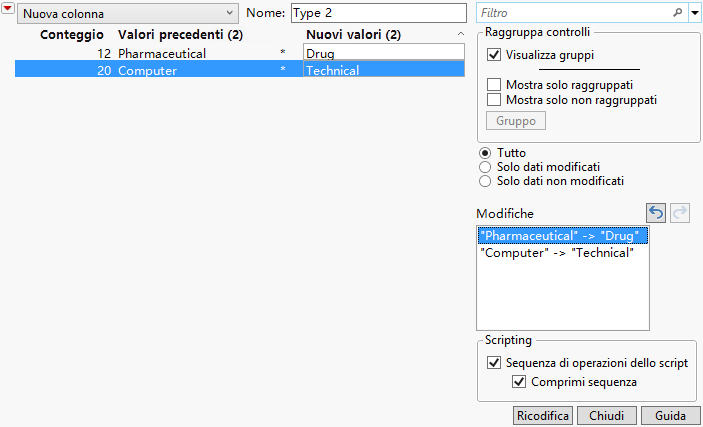Select the Tutto radio button

click(486, 153)
